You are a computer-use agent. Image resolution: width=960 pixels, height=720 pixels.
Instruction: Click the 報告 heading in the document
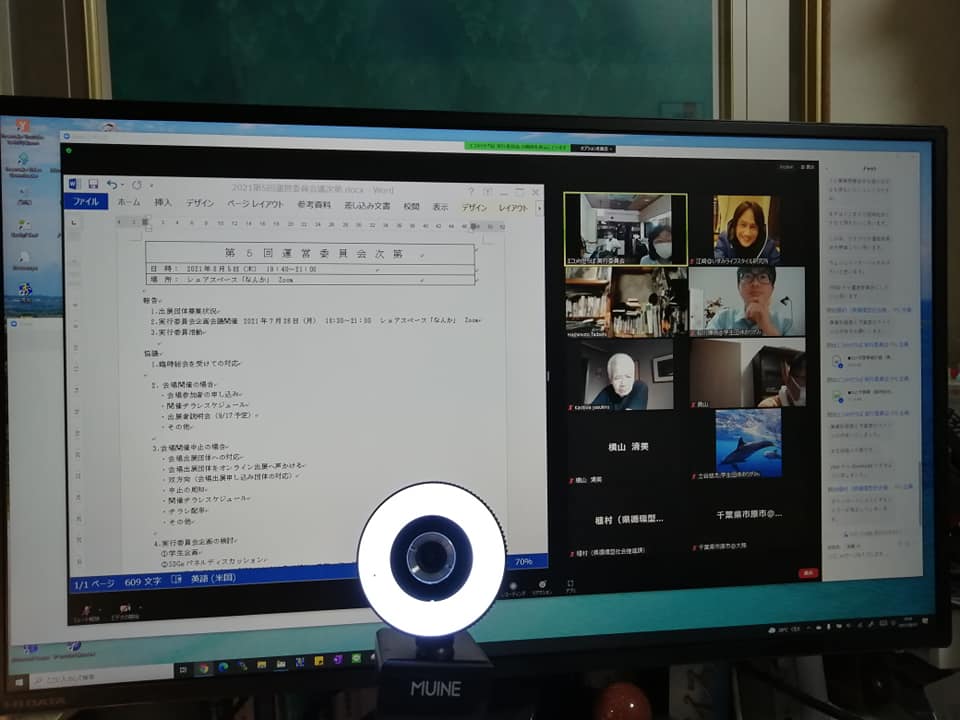(x=151, y=301)
